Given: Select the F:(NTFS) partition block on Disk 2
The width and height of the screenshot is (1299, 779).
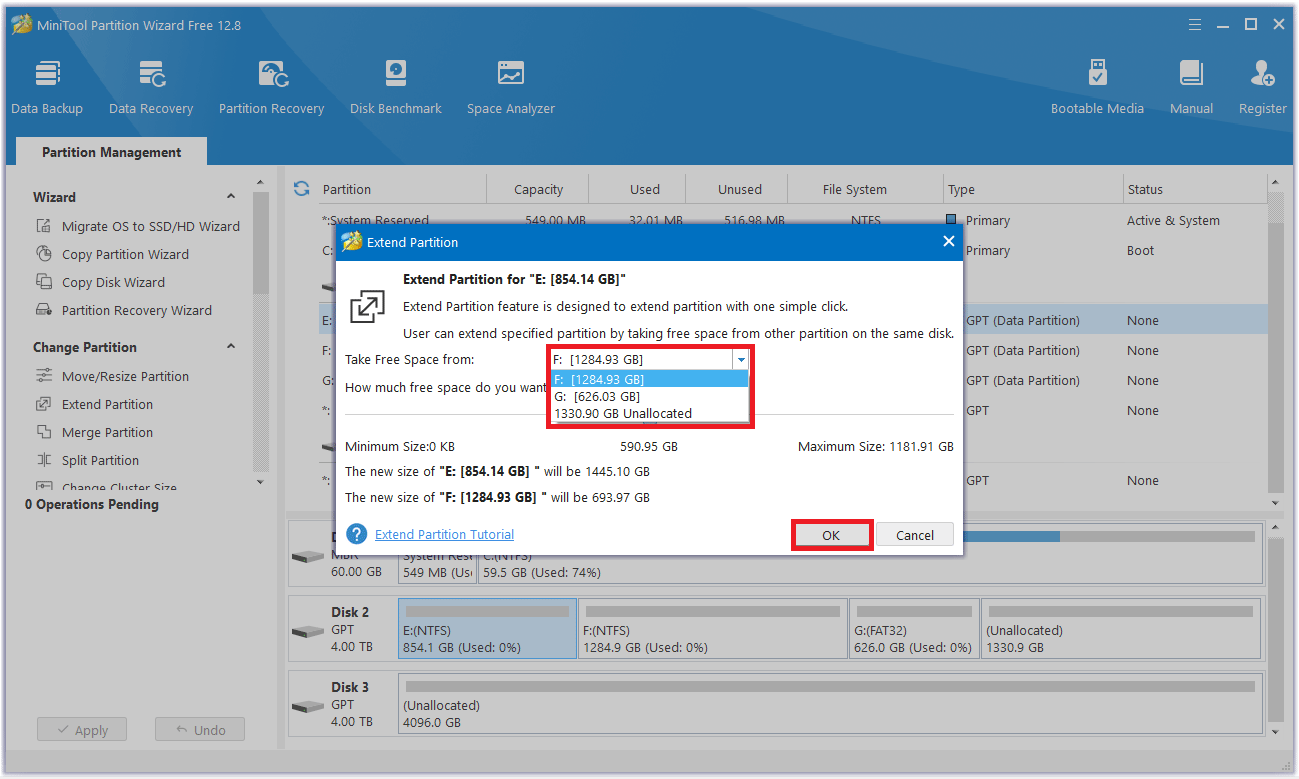Looking at the screenshot, I should [712, 629].
